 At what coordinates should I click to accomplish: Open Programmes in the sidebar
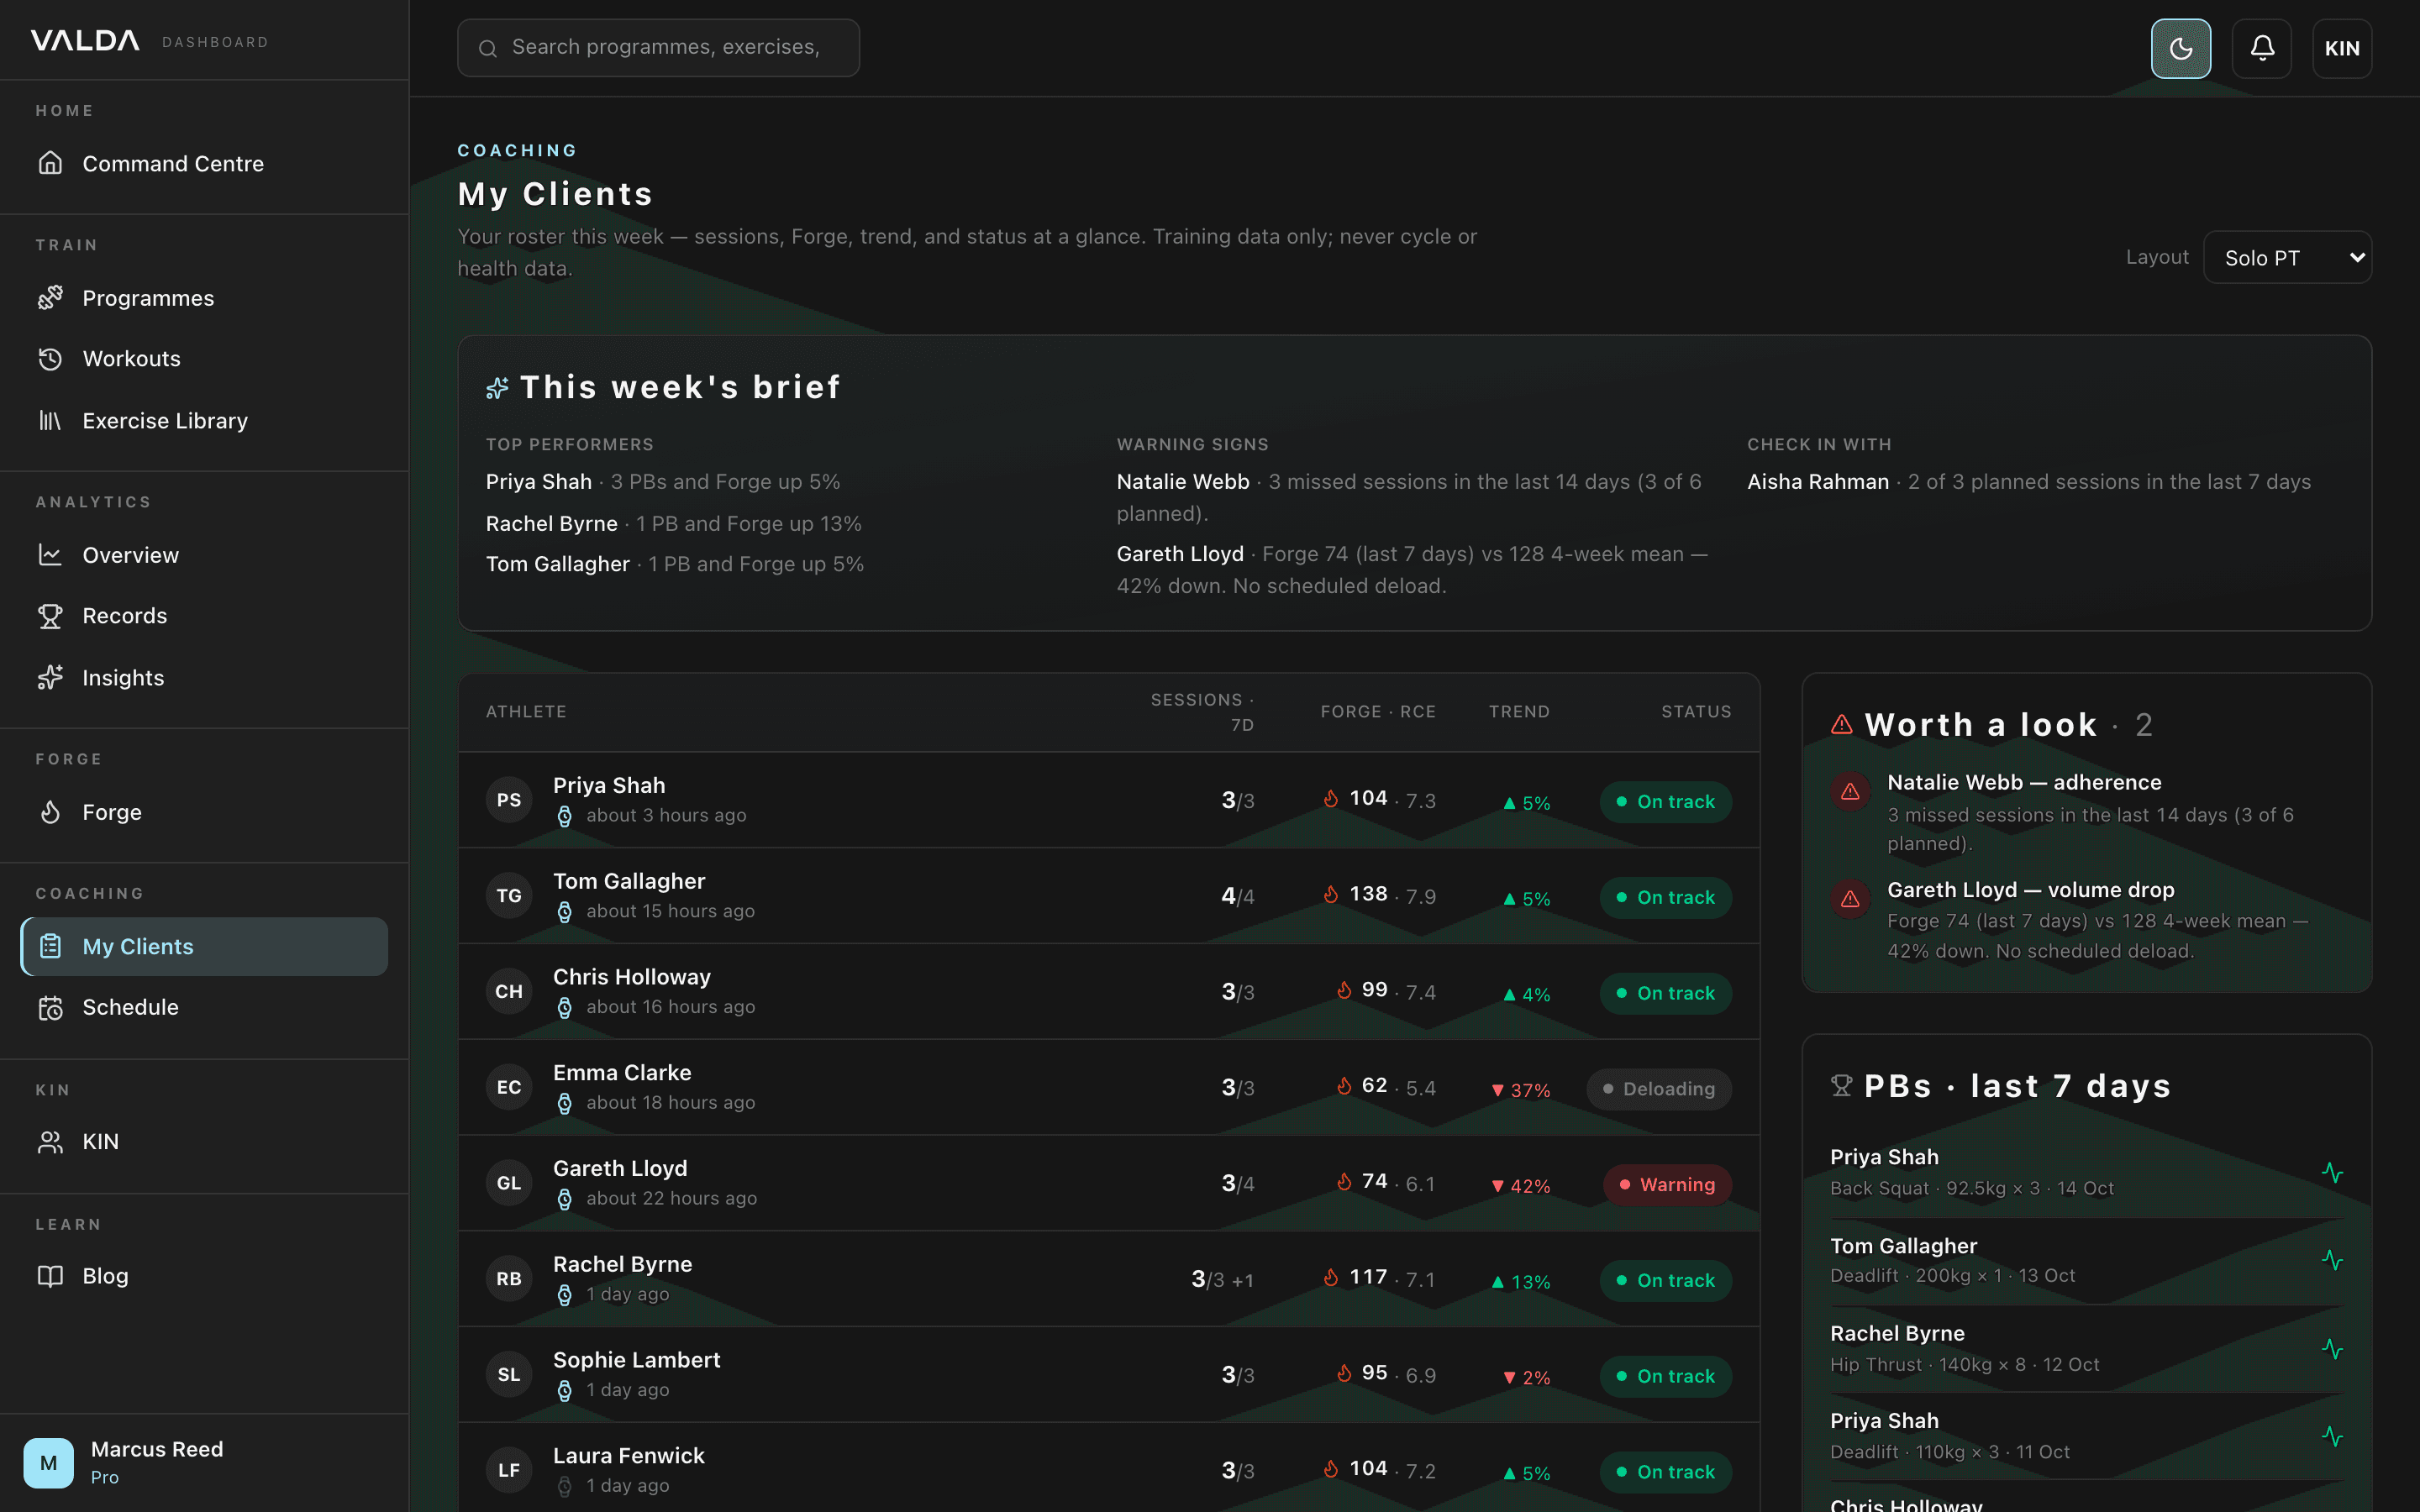pyautogui.click(x=204, y=298)
